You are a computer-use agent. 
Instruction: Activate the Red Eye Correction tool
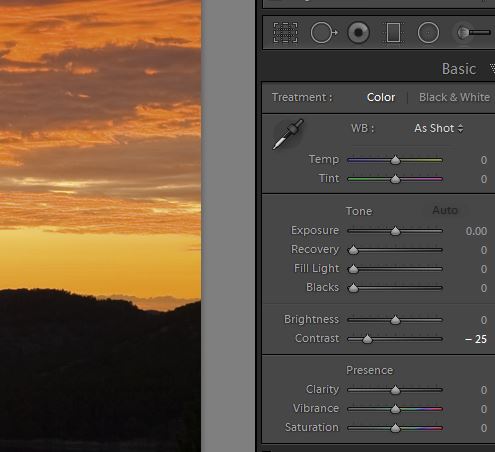(359, 33)
